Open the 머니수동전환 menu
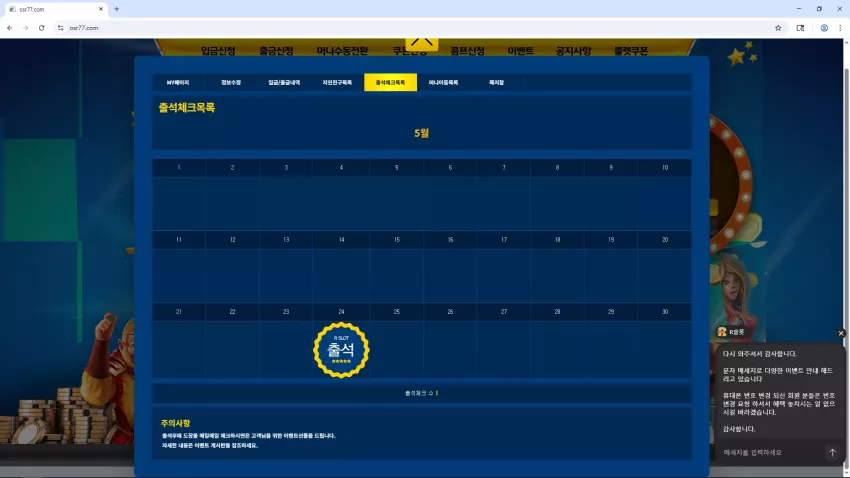Viewport: 850px width, 478px height. pos(343,50)
